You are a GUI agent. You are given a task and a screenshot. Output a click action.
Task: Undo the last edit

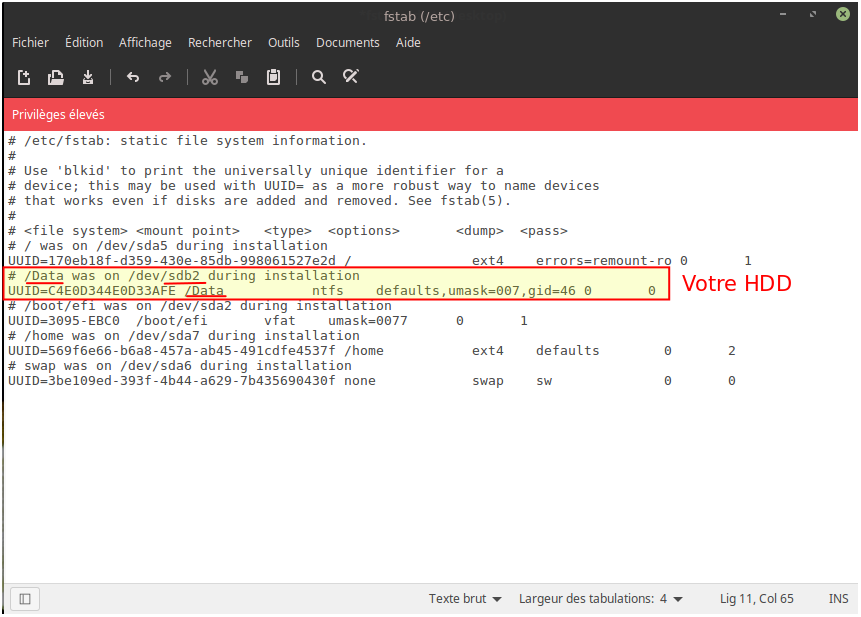click(133, 77)
